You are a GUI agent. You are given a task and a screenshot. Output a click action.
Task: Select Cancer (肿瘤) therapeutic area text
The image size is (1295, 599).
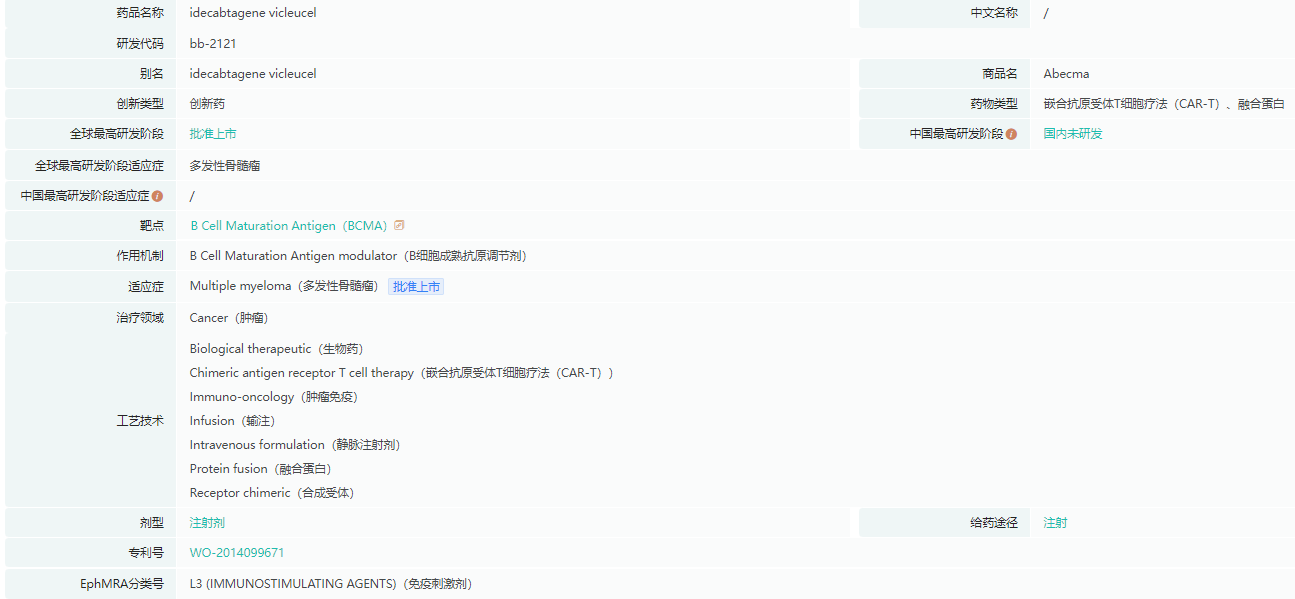point(229,318)
